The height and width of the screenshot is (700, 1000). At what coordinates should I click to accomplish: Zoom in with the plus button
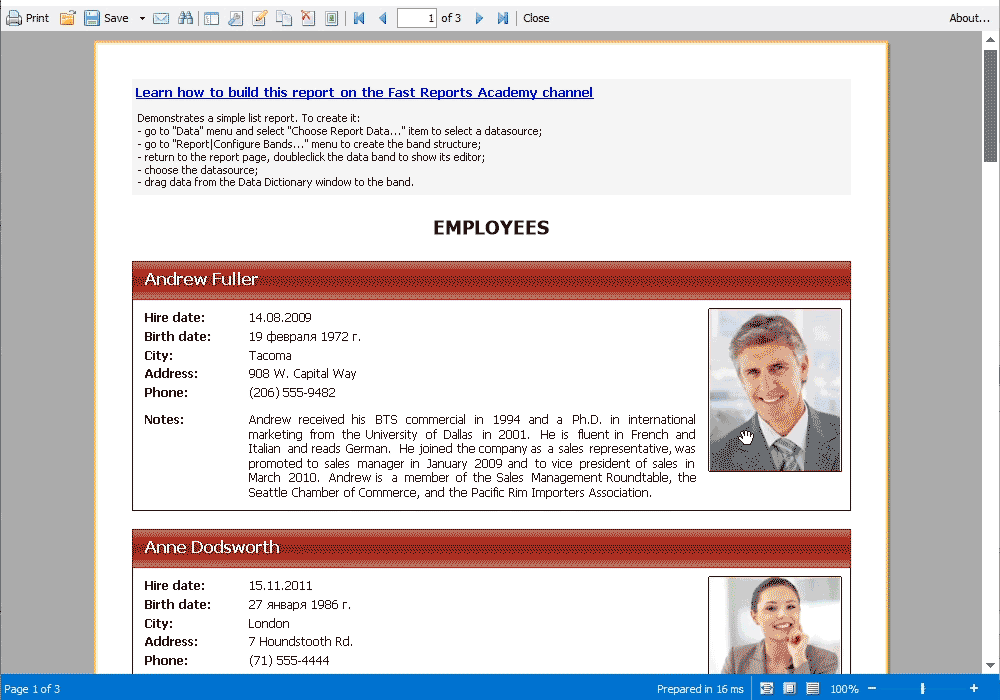coord(974,689)
